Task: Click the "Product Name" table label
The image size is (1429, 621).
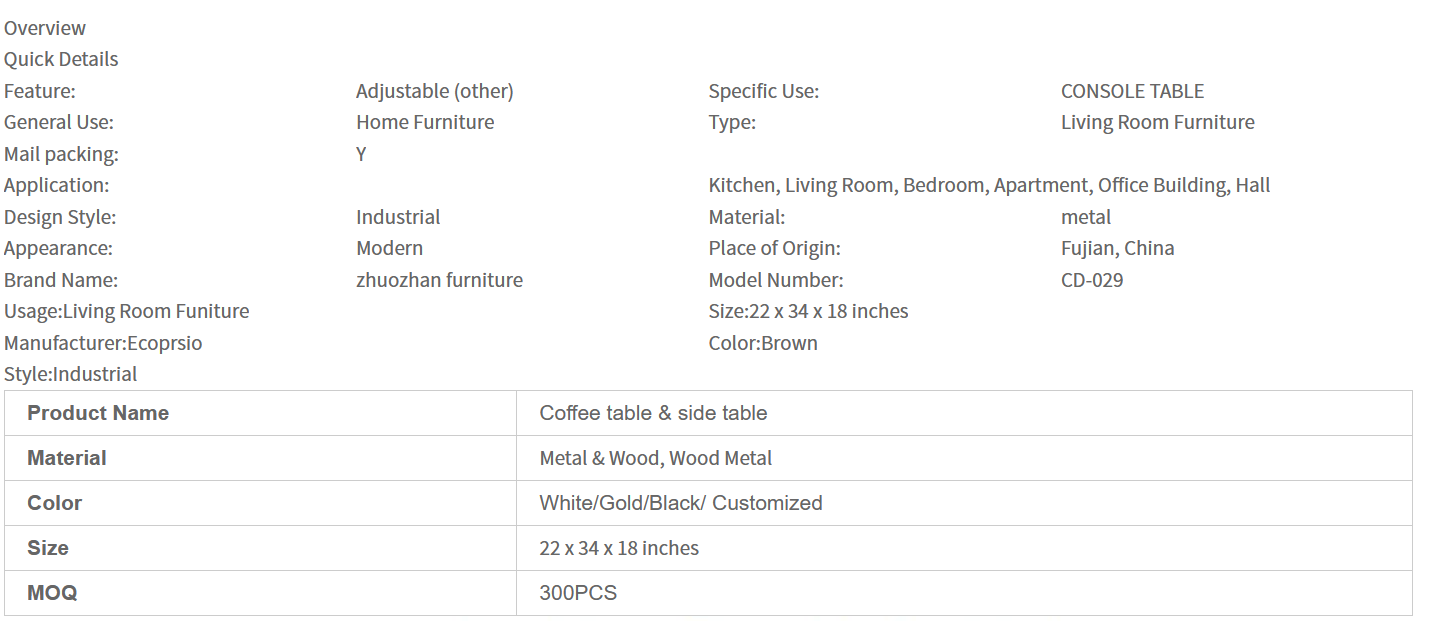Action: click(98, 413)
